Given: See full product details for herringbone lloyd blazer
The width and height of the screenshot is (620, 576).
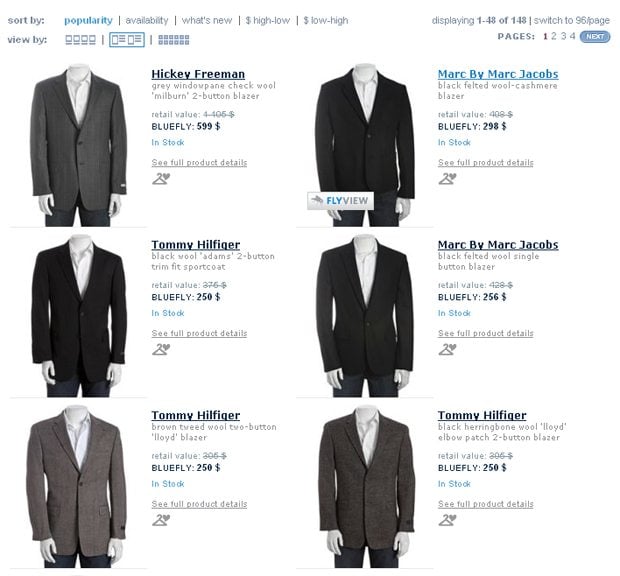Looking at the screenshot, I should point(486,504).
